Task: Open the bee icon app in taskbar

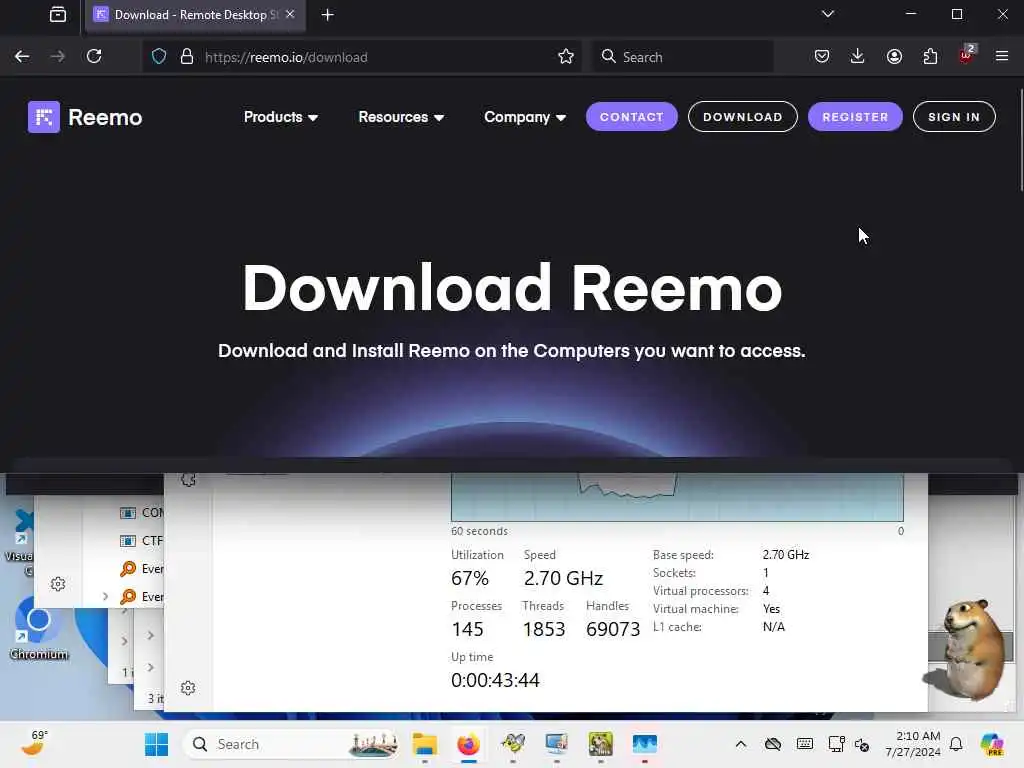Action: coord(513,744)
